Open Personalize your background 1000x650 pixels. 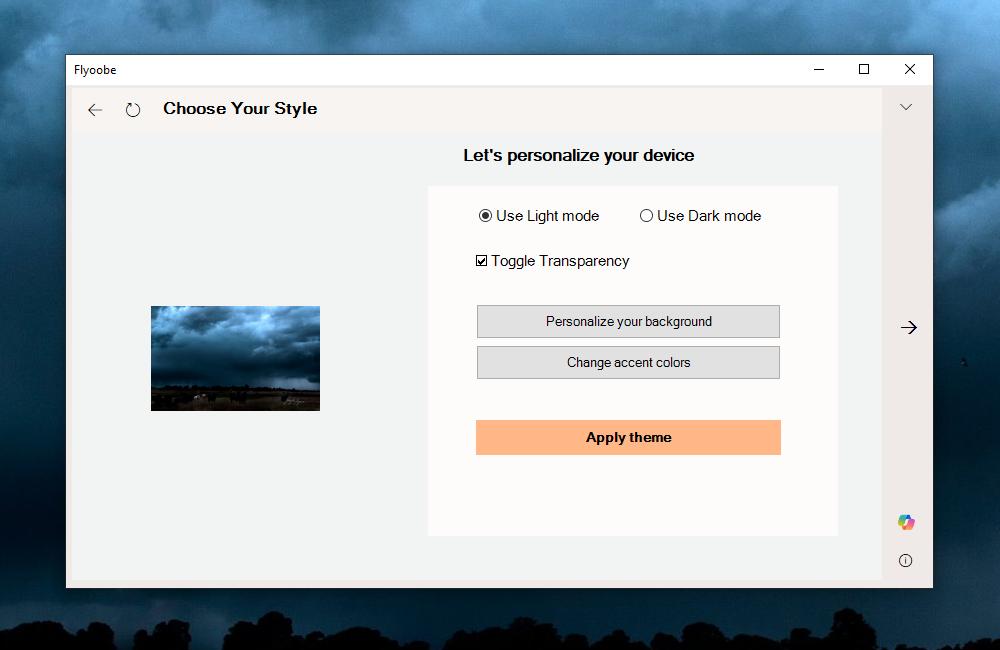click(x=628, y=321)
